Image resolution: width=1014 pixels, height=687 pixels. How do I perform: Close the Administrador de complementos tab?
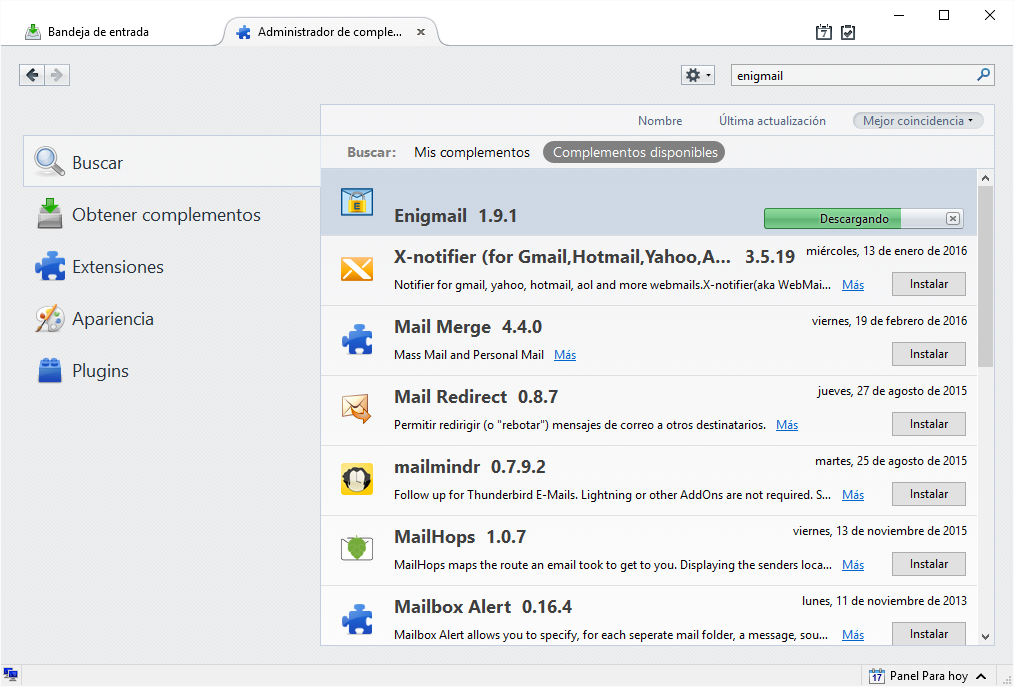pyautogui.click(x=421, y=32)
